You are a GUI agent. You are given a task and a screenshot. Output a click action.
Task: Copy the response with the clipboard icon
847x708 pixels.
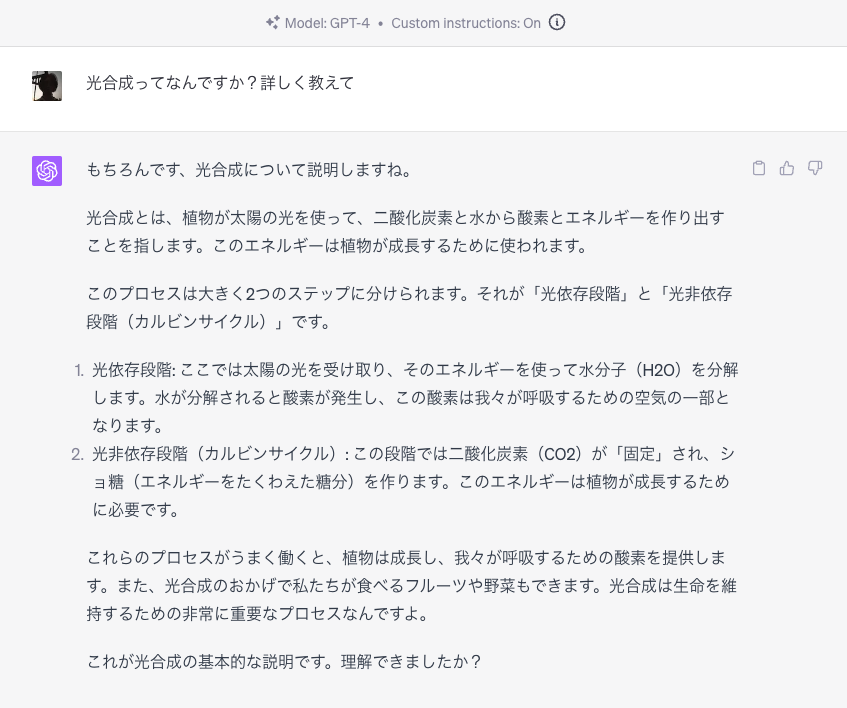coord(758,168)
